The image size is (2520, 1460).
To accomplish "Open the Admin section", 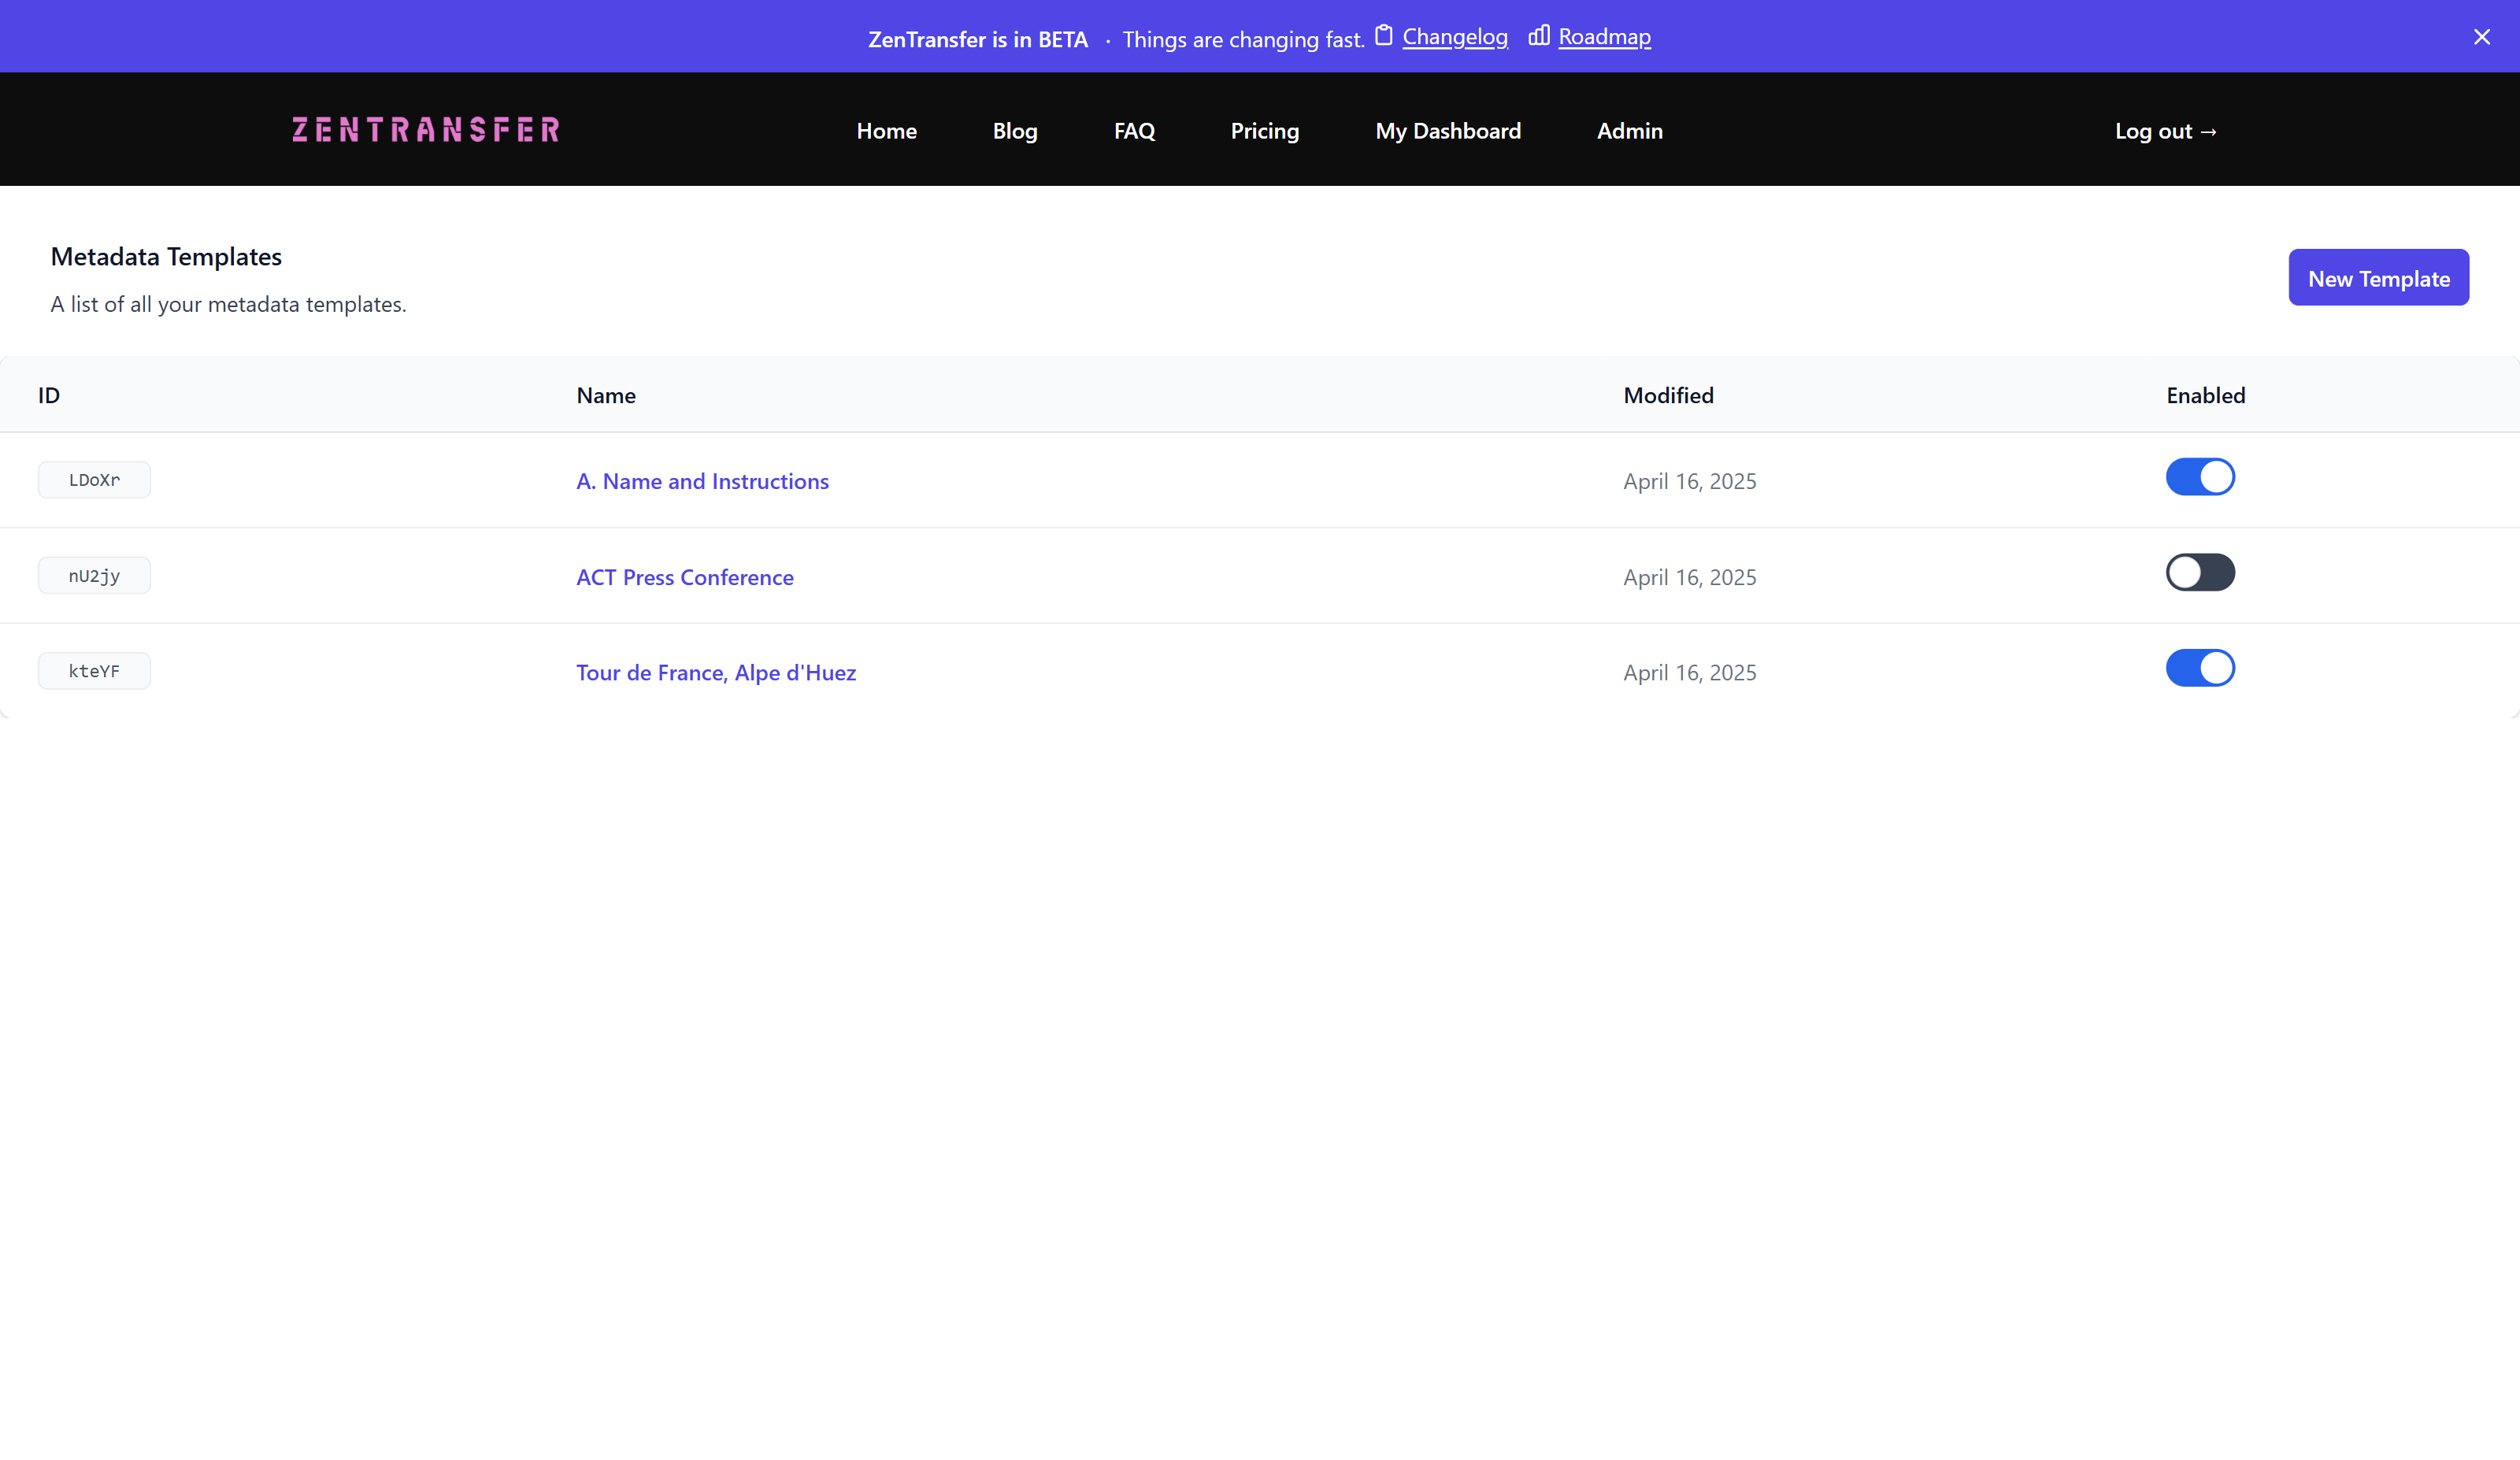I will pos(1629,131).
